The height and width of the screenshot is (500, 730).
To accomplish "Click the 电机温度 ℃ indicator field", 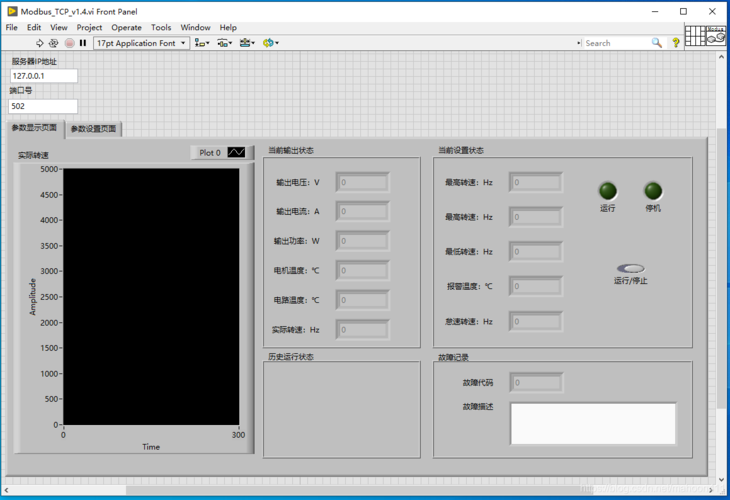I will click(x=362, y=270).
